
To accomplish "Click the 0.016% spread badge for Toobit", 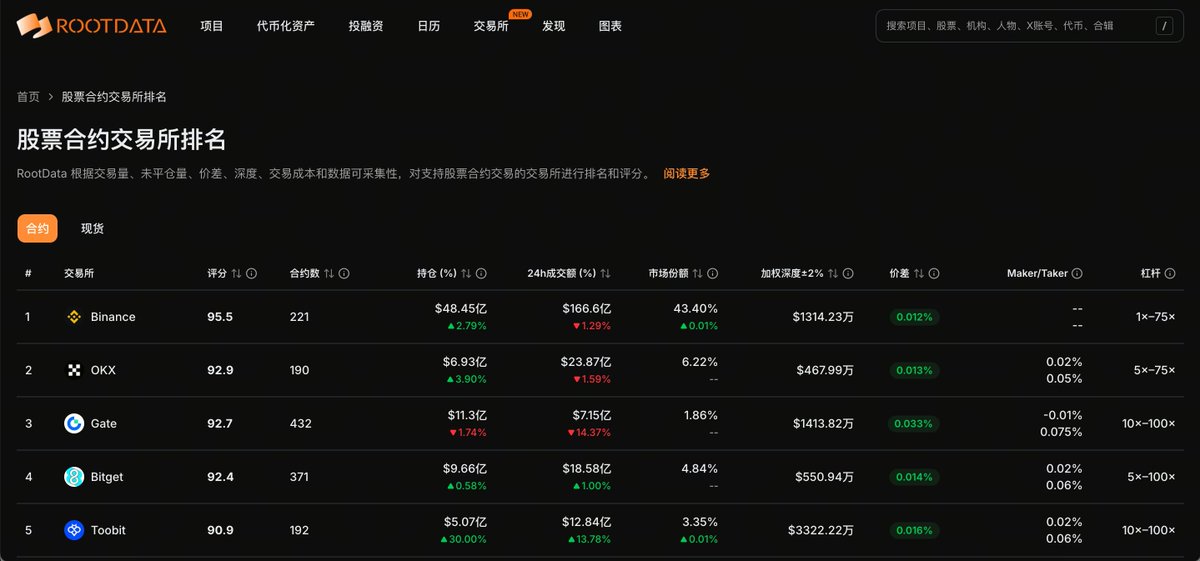I will (x=914, y=530).
